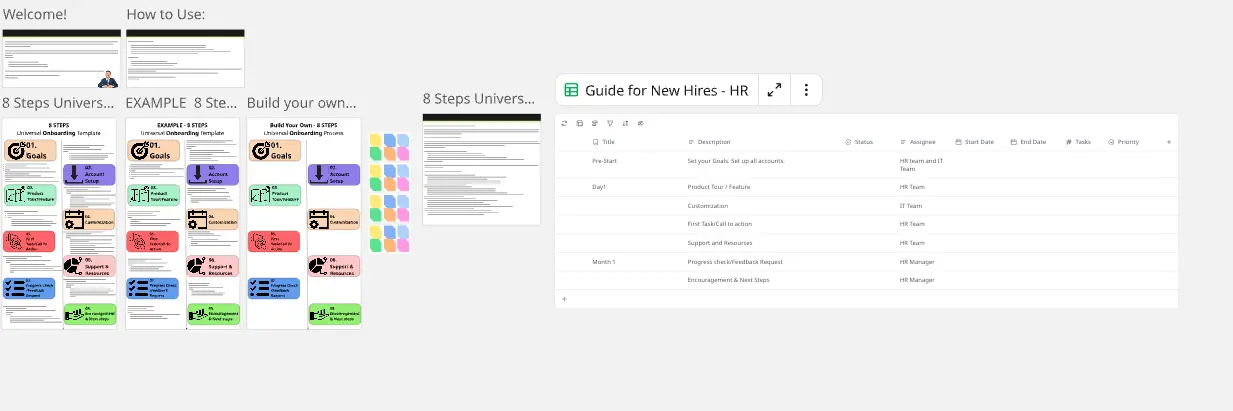Select the How to Use: frame title
This screenshot has height=411, width=1233.
pos(166,14)
